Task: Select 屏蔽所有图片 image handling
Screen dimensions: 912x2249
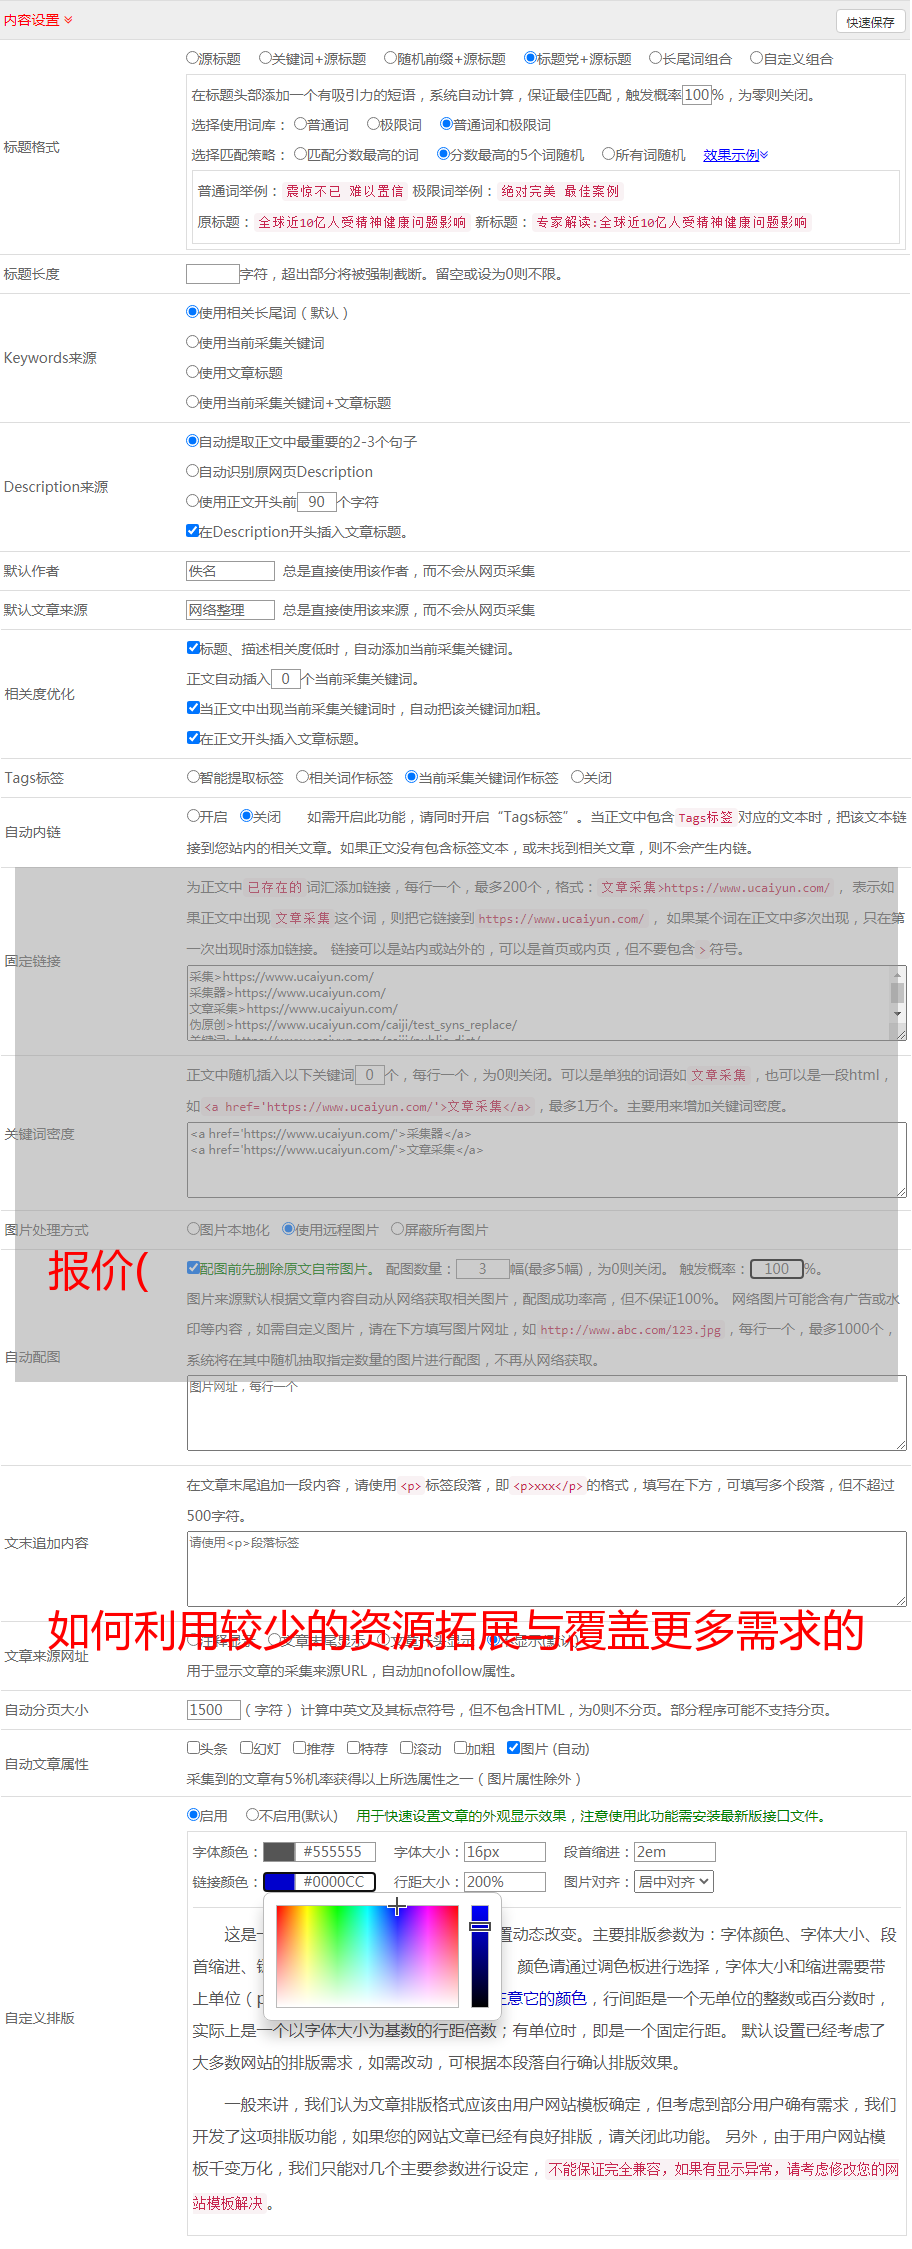Action: pos(397,1229)
